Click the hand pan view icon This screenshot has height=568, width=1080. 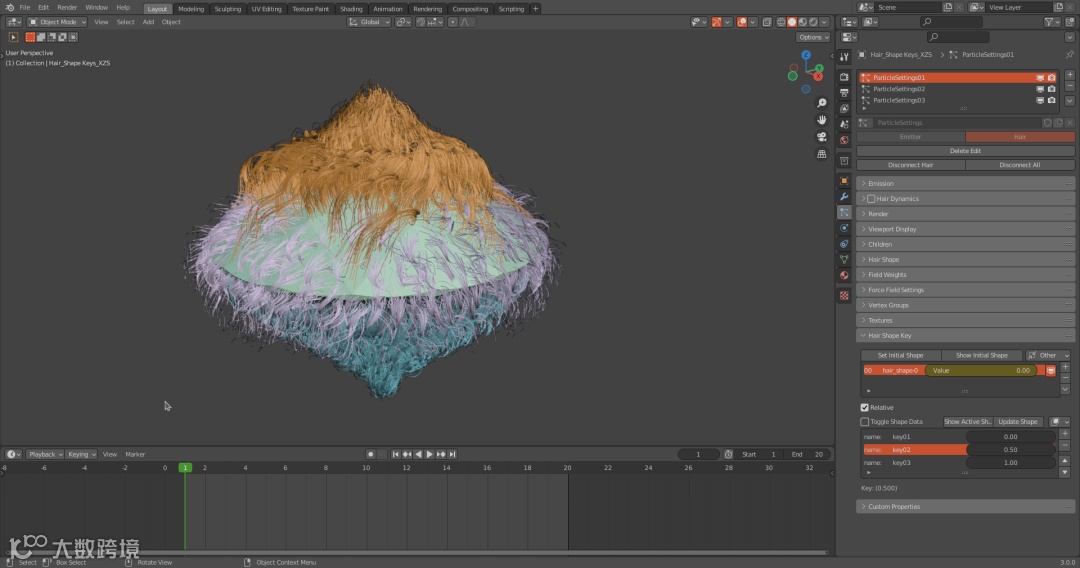coord(822,120)
